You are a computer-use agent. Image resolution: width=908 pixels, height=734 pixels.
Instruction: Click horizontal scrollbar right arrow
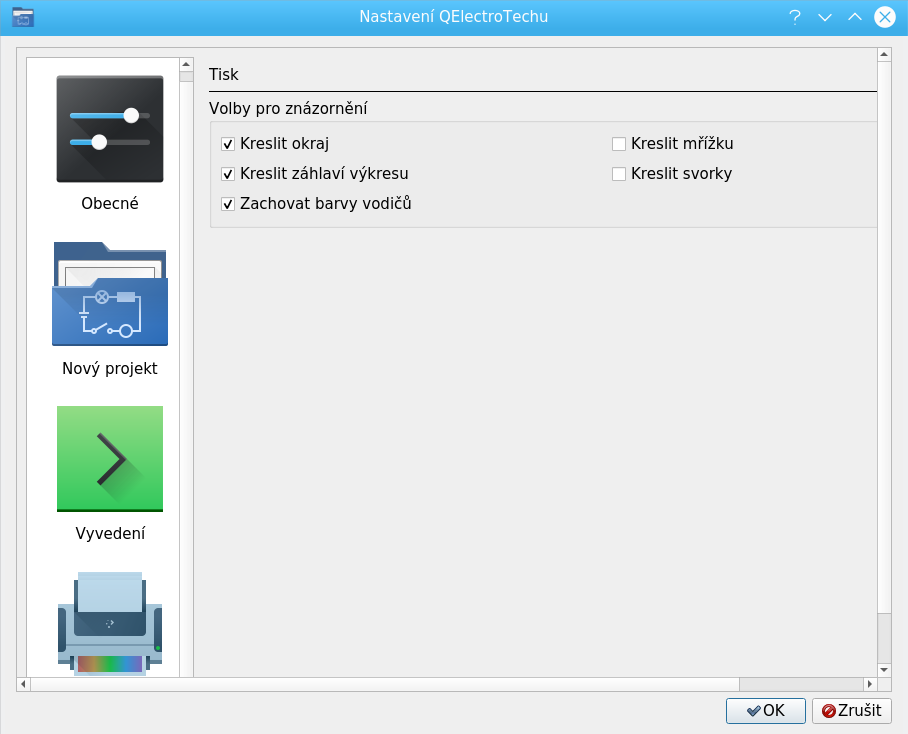870,685
